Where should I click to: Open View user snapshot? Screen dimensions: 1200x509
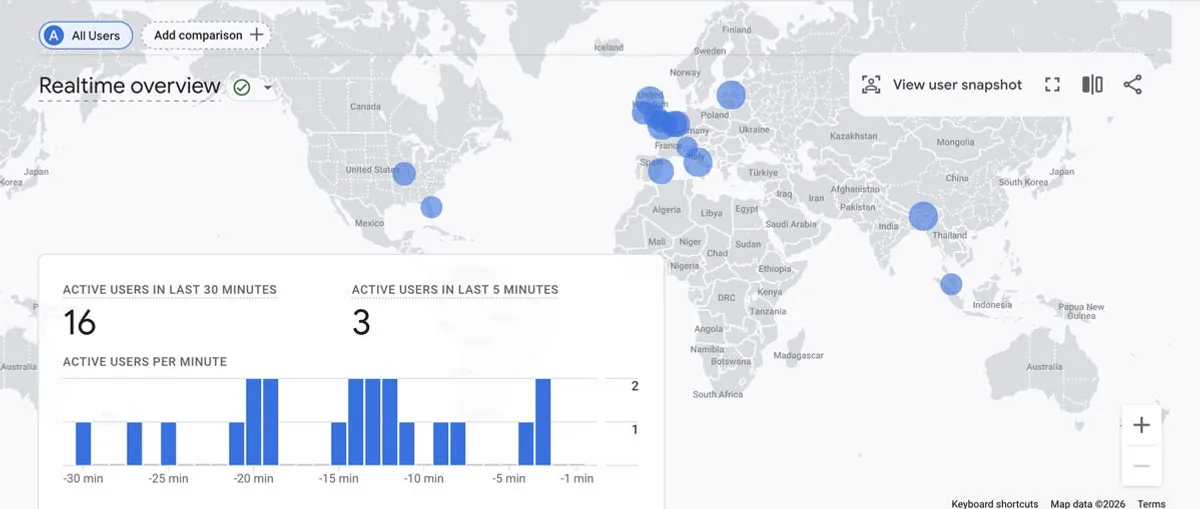coord(942,85)
